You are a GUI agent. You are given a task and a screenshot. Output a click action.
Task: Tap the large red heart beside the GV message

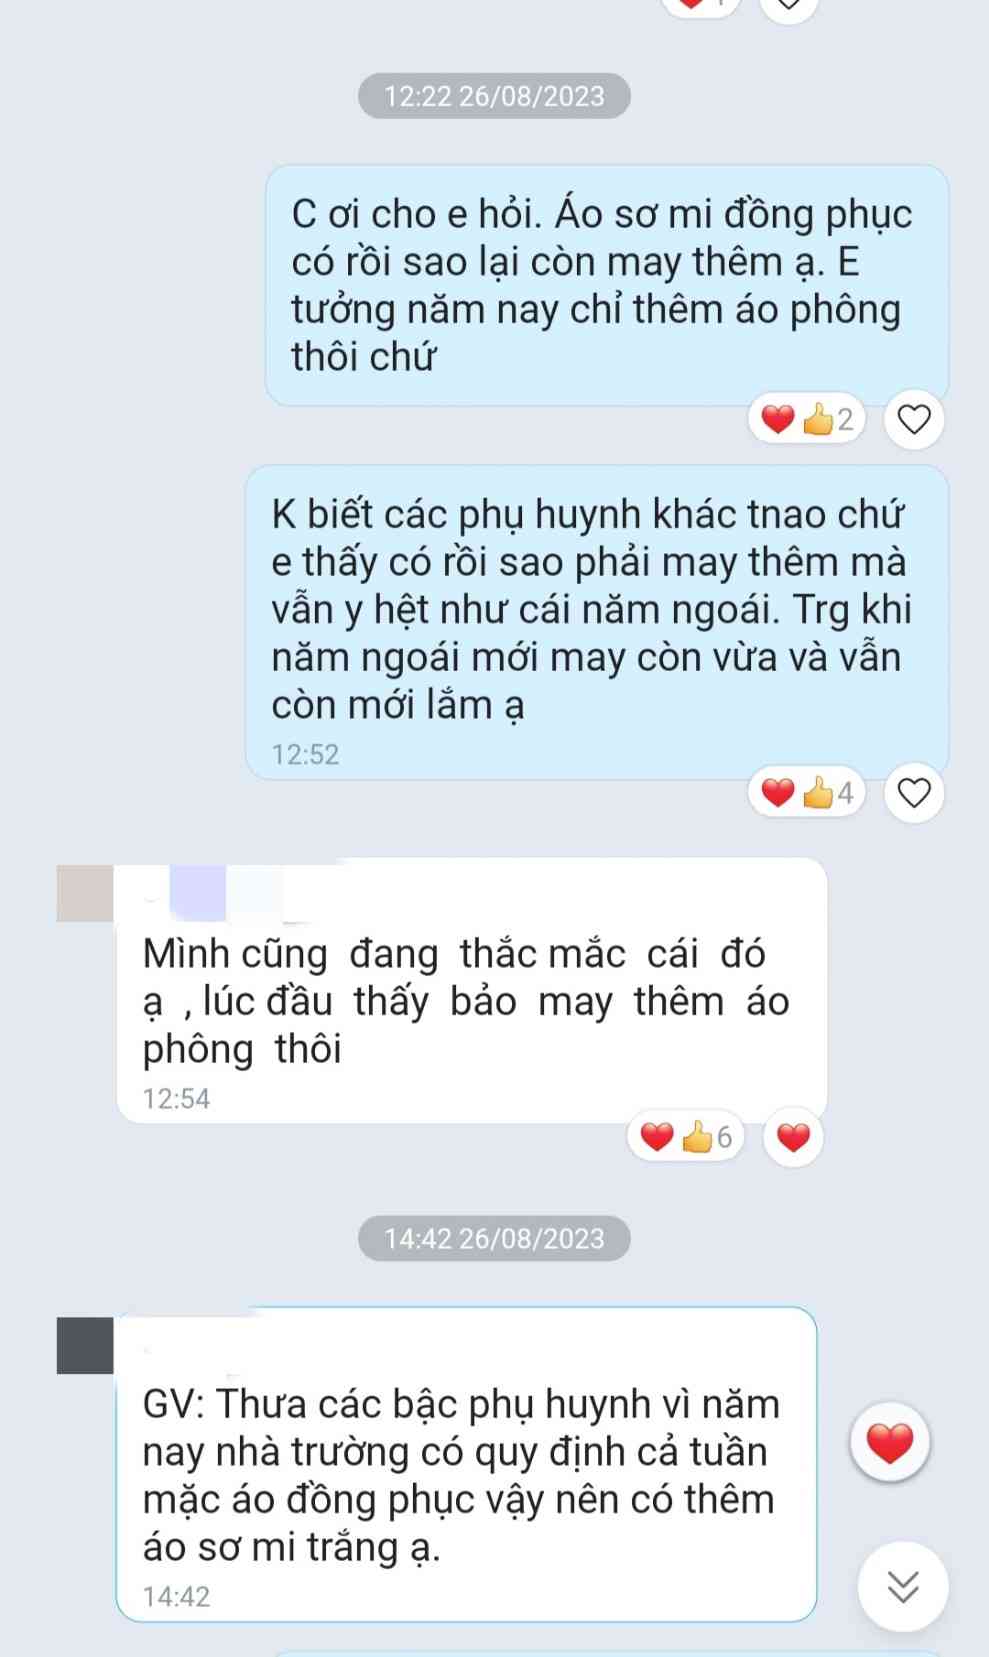click(889, 1442)
